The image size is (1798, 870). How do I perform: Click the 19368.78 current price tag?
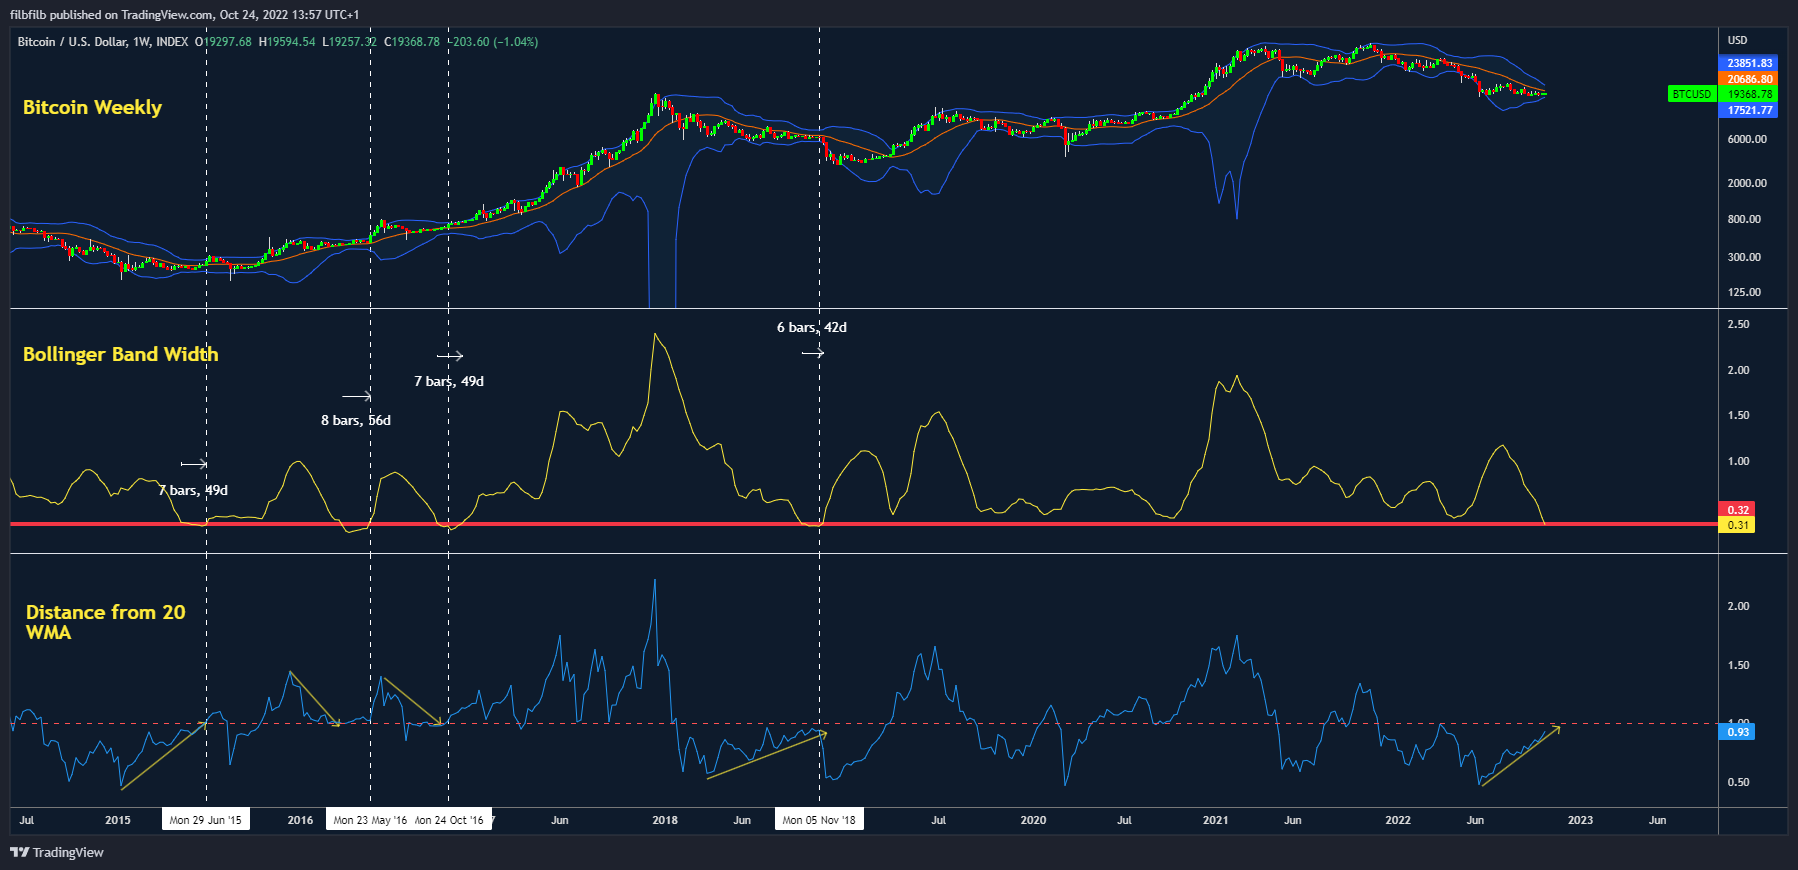click(1748, 94)
